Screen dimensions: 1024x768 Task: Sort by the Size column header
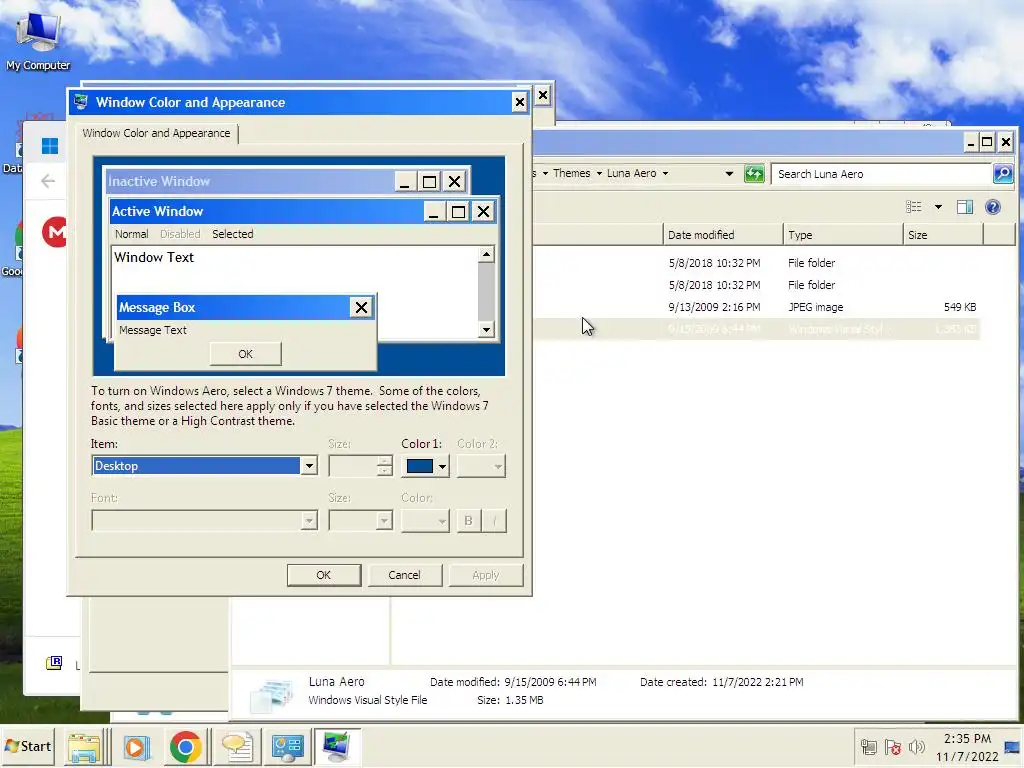point(942,234)
